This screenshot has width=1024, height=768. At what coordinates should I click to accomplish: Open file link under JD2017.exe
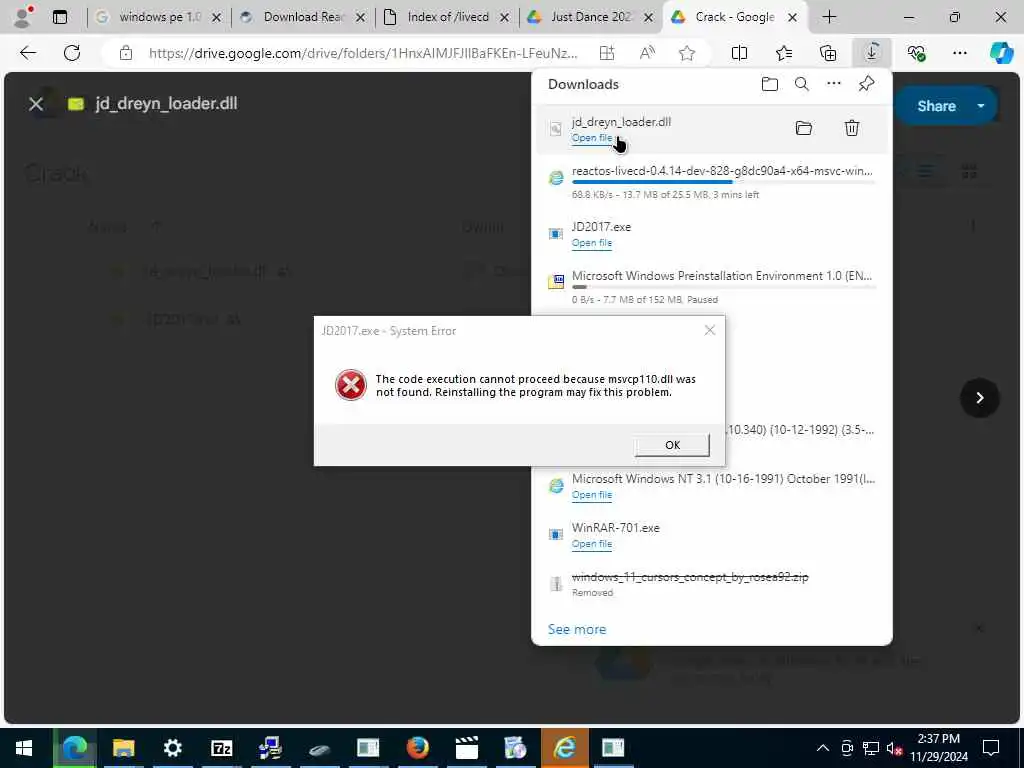coord(592,243)
